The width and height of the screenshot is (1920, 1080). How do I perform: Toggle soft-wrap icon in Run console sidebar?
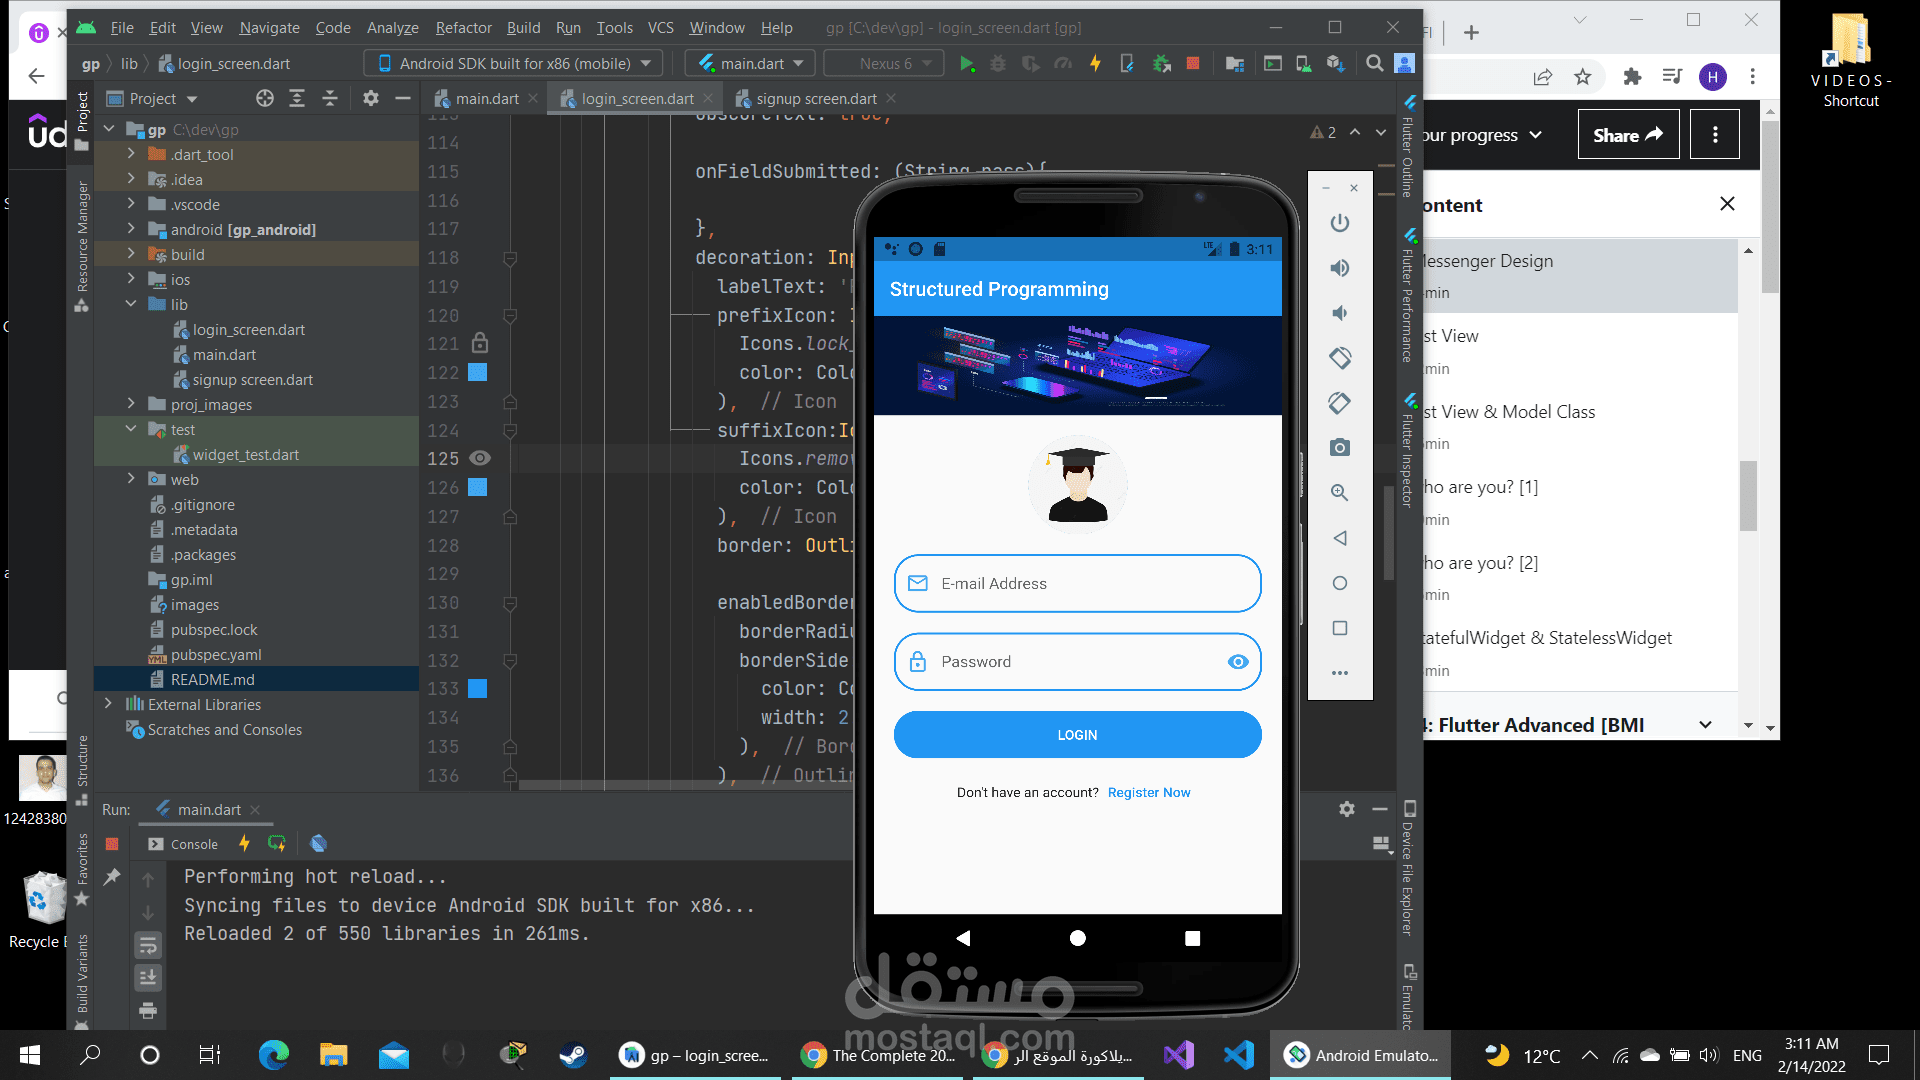point(148,945)
